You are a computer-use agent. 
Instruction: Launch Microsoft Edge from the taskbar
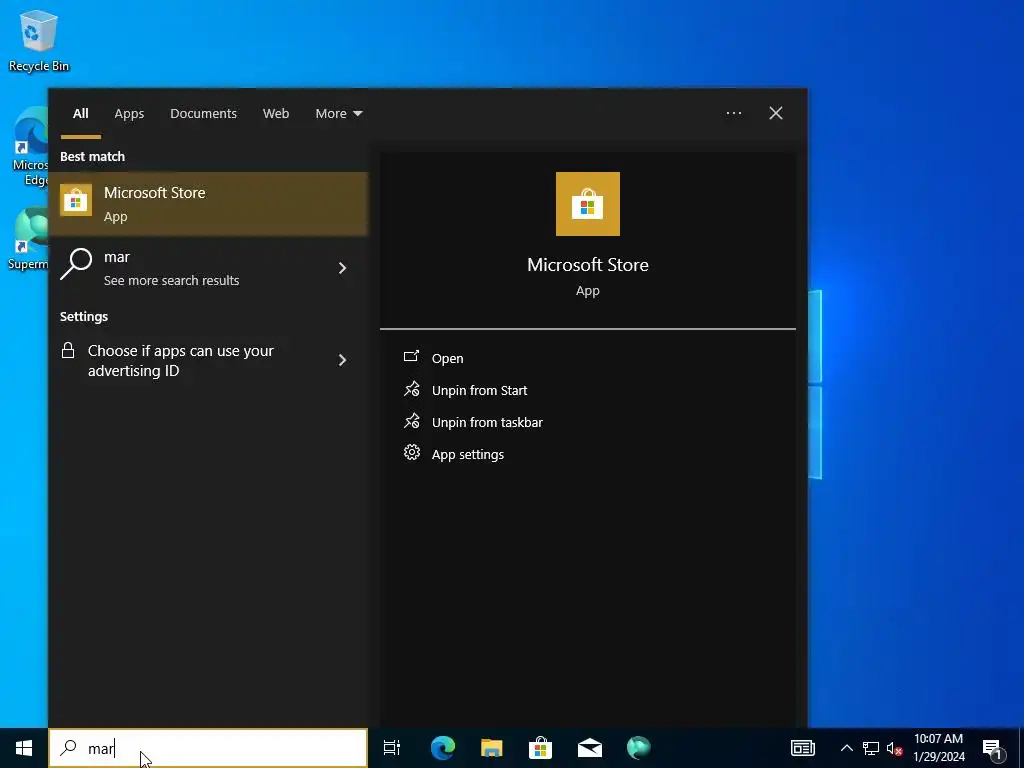click(443, 748)
